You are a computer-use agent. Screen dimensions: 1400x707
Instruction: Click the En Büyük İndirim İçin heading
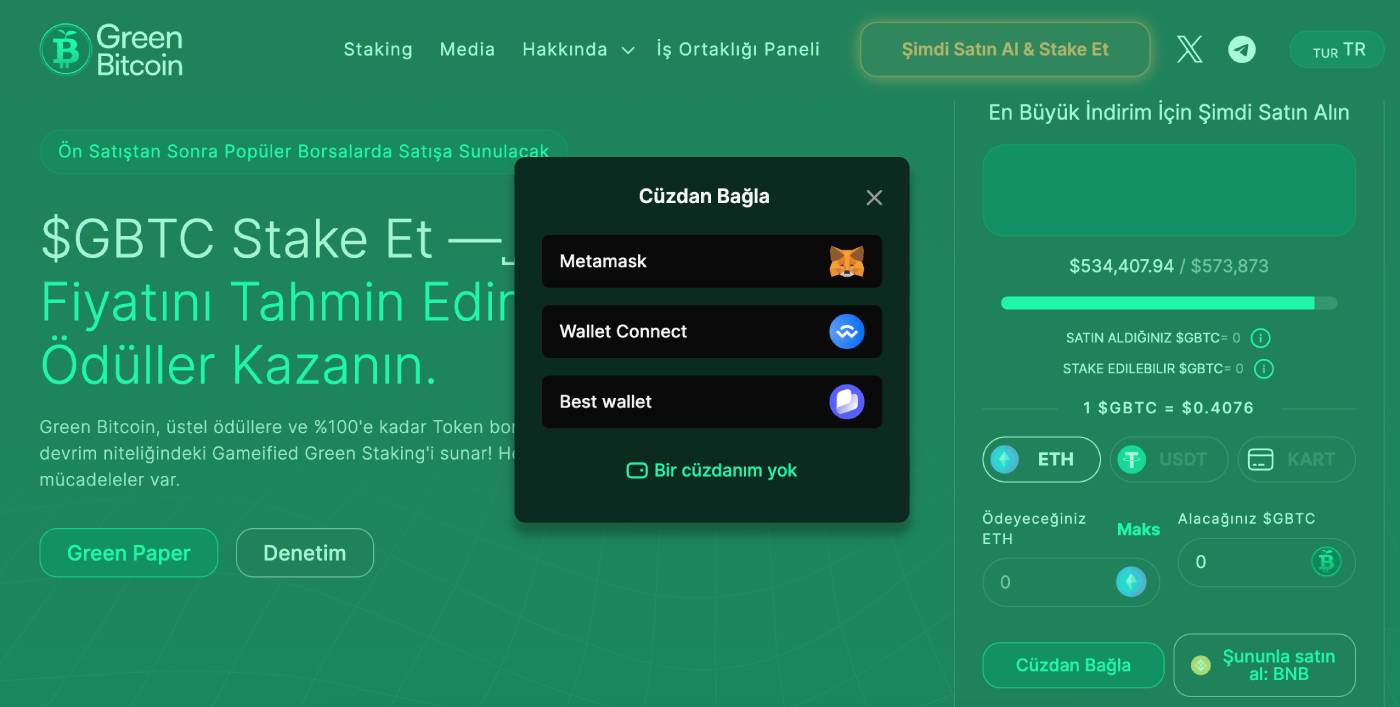click(1169, 113)
